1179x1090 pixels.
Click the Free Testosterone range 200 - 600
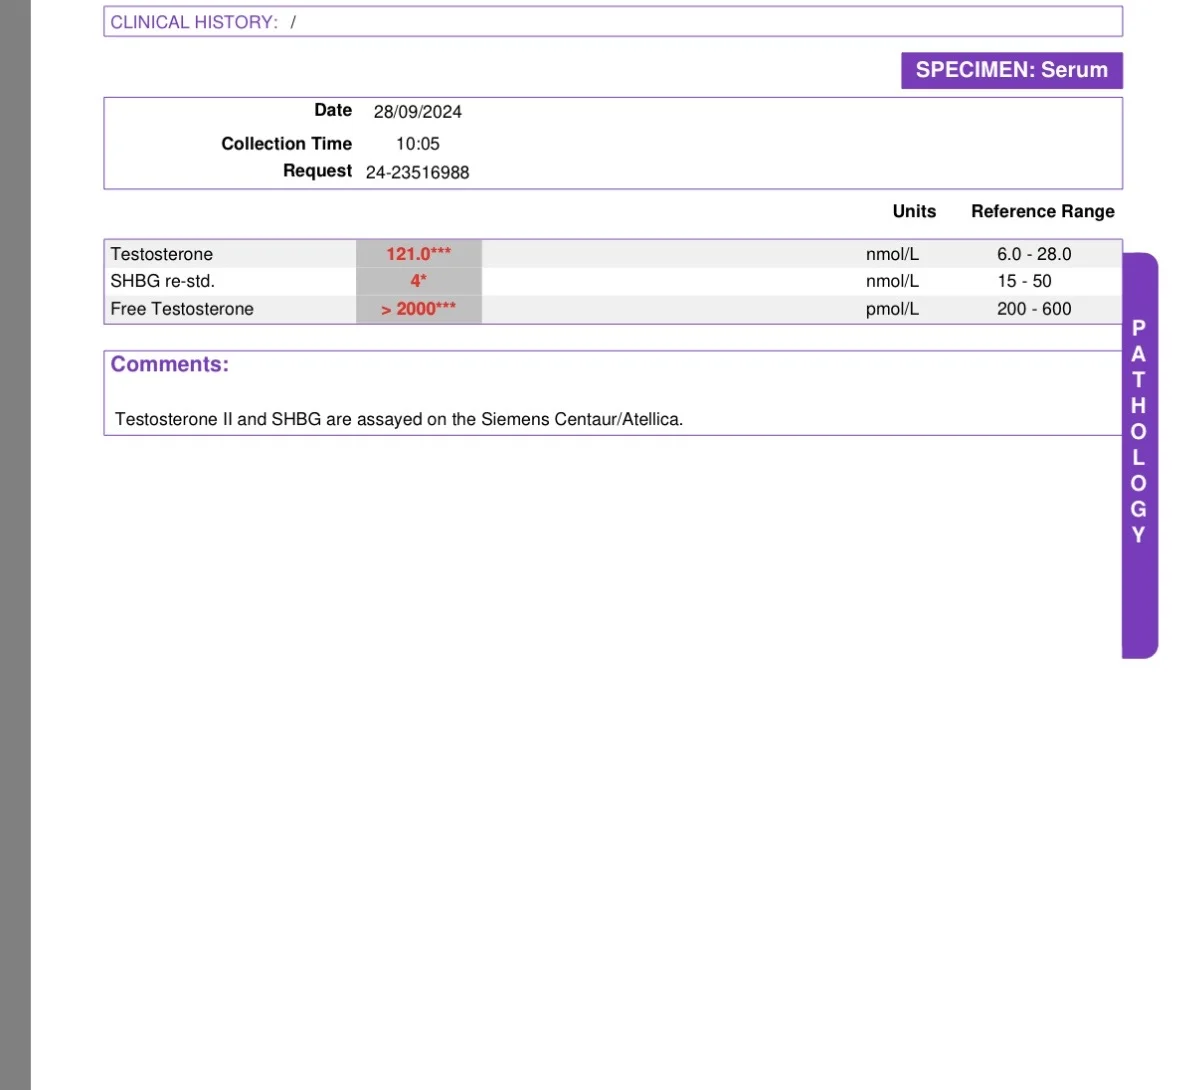[1034, 309]
